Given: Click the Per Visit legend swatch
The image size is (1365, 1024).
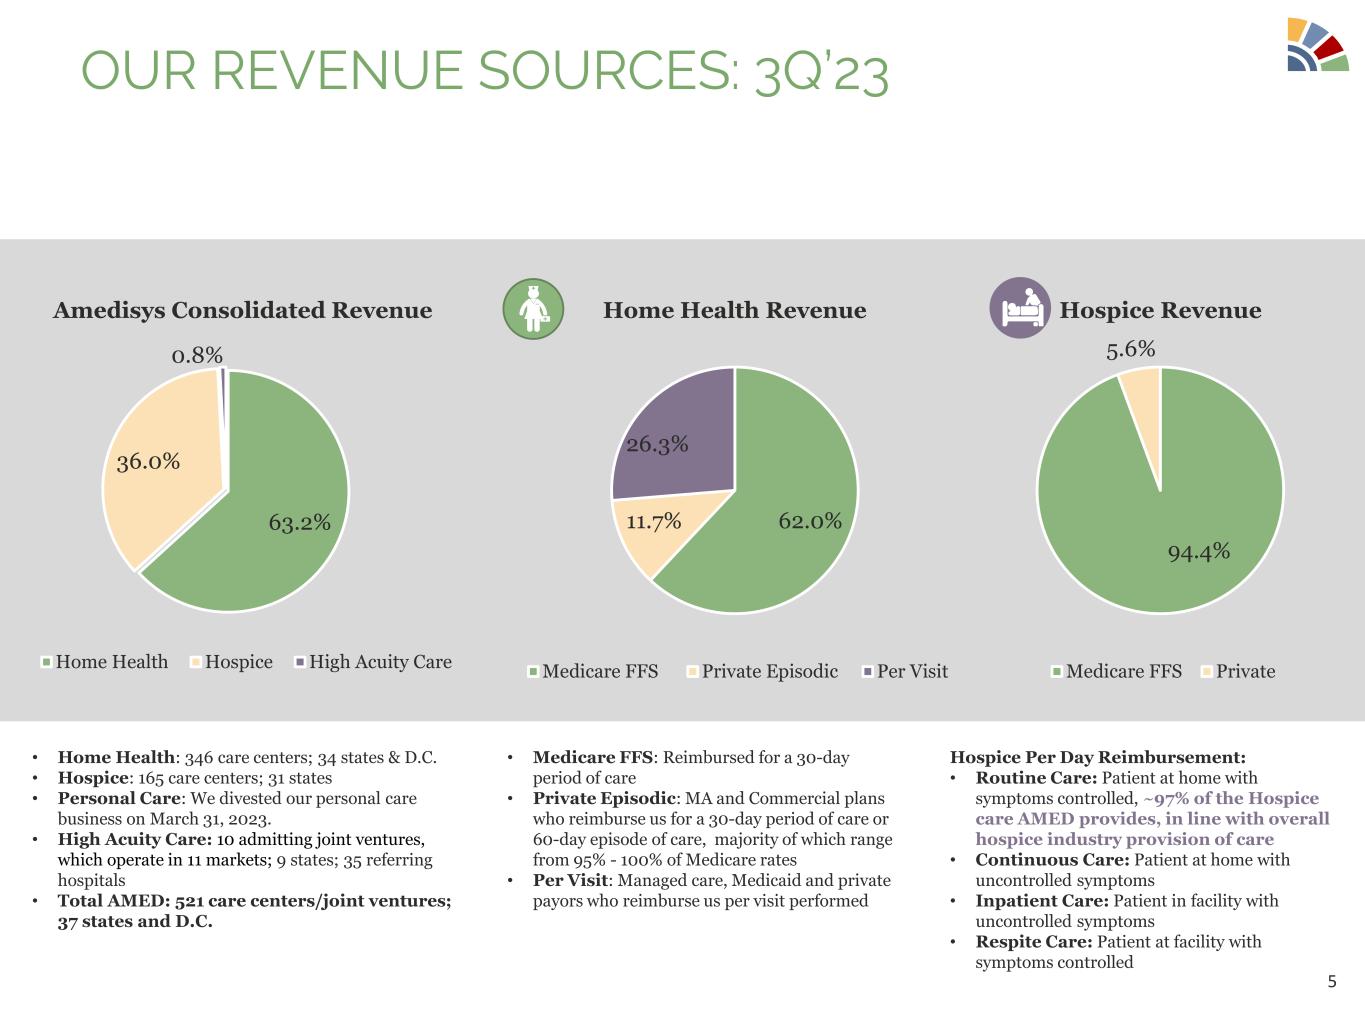Looking at the screenshot, I should click(867, 671).
